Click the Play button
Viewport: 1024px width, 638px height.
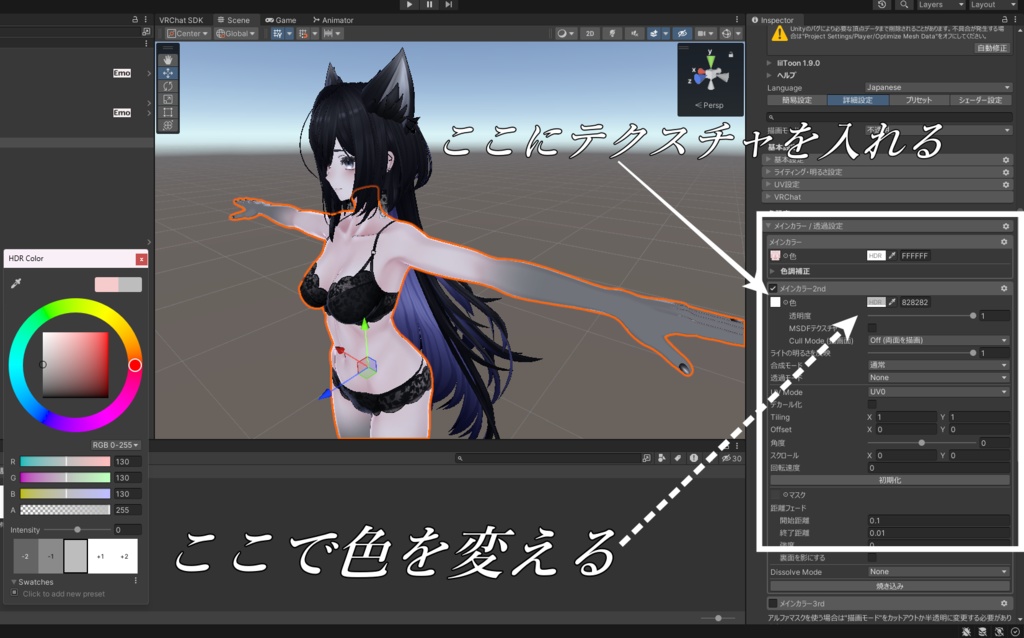click(409, 5)
